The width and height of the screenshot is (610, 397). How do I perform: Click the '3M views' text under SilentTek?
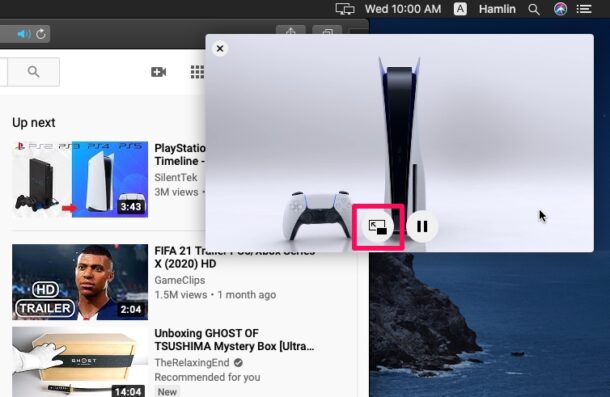pos(176,192)
